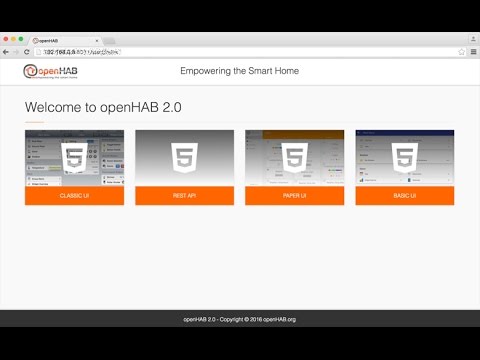Close the openHAB browser tab
The height and width of the screenshot is (360, 480).
pos(97,41)
